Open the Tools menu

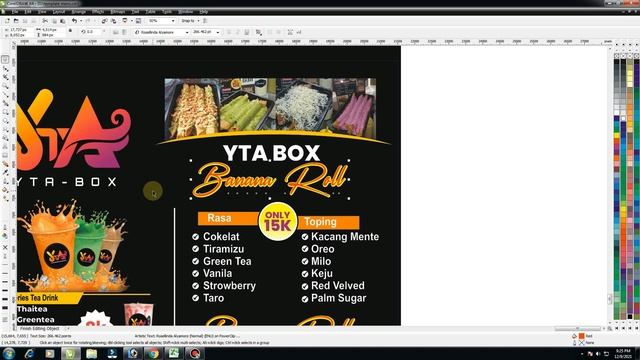pos(167,12)
